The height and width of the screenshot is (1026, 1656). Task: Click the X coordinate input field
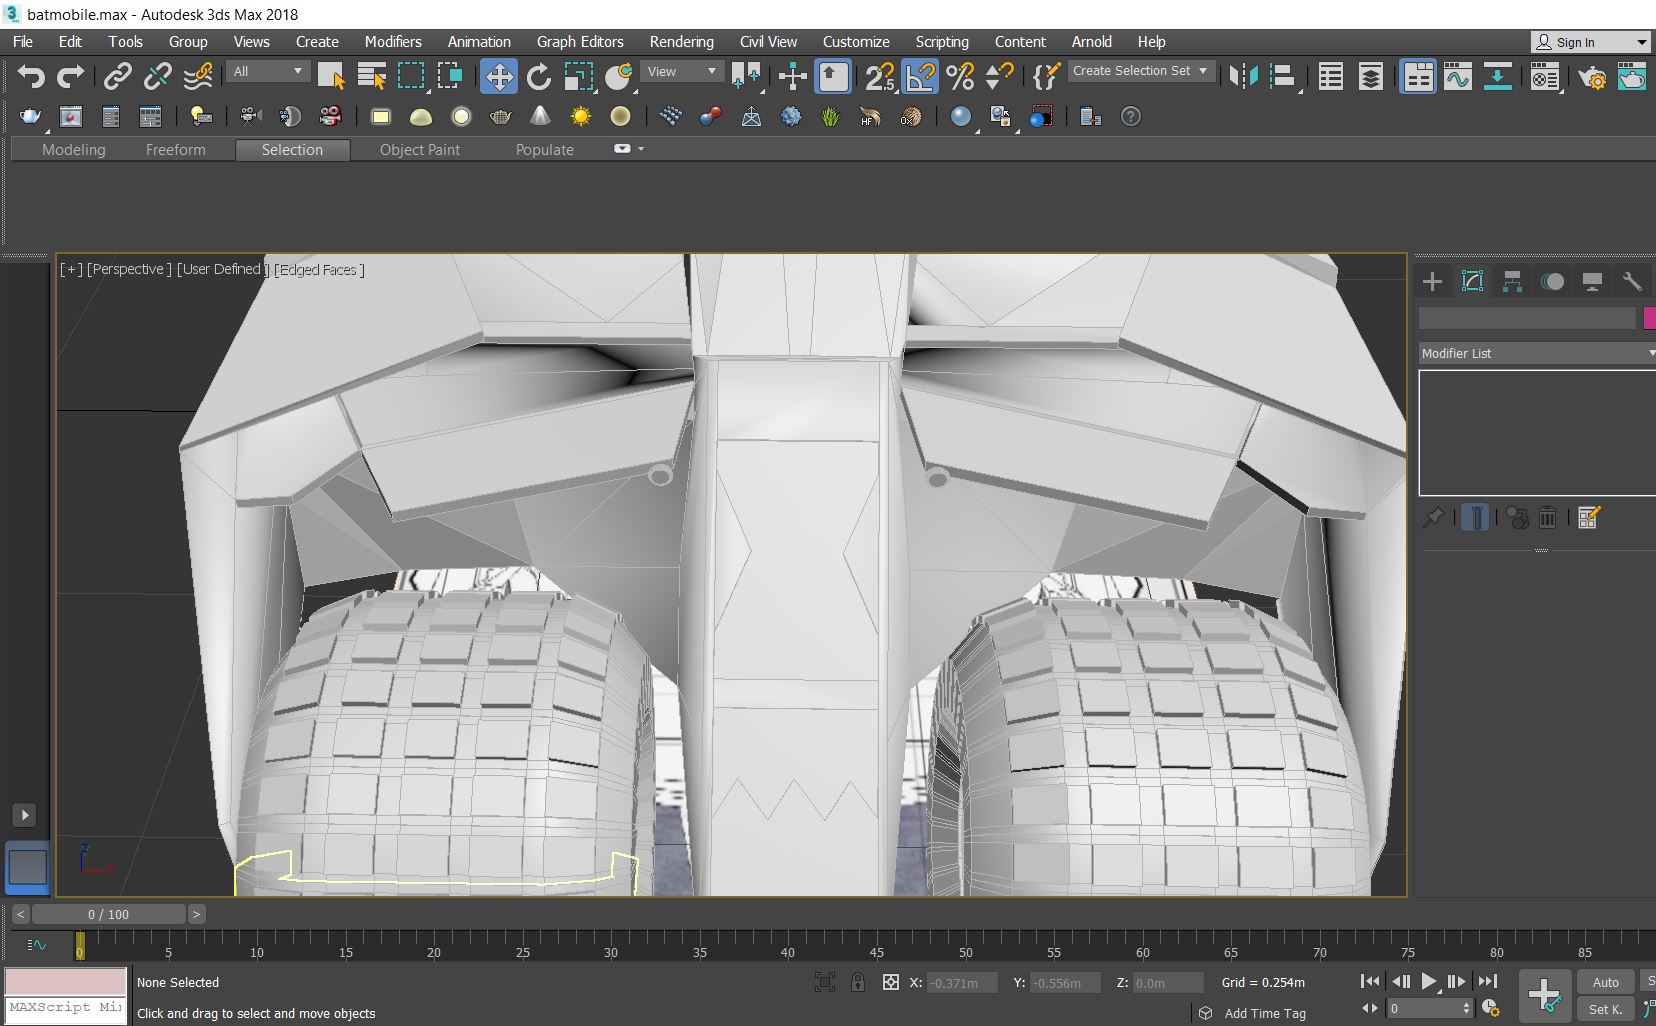[x=962, y=983]
